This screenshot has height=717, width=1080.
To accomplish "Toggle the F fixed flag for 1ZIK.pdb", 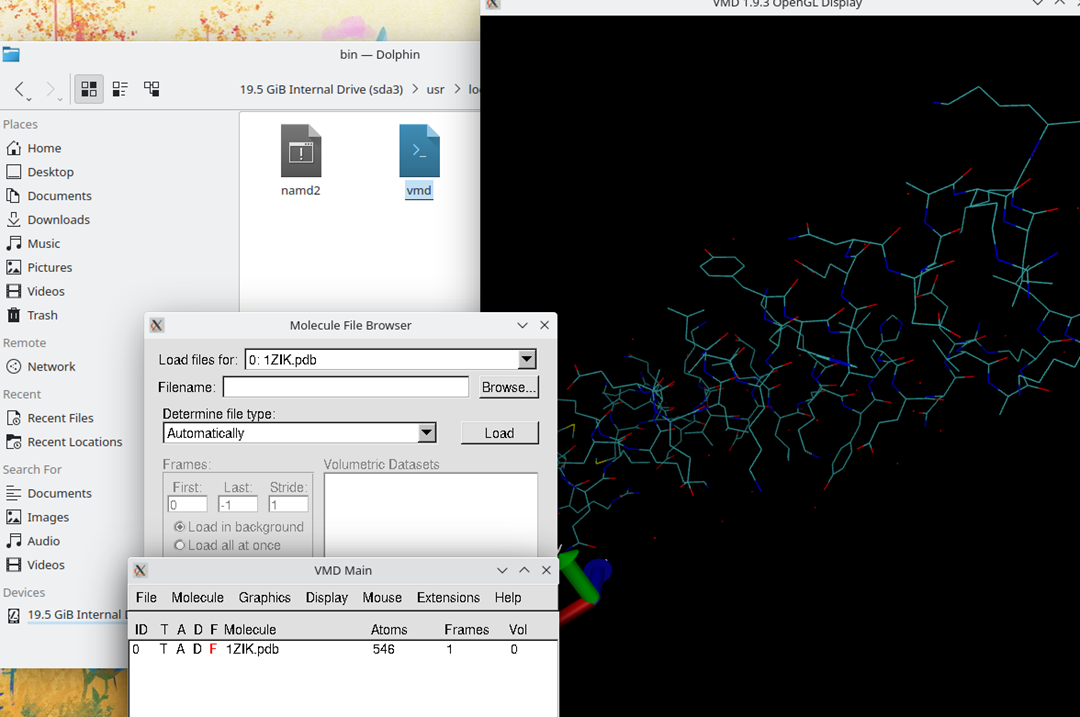I will pyautogui.click(x=213, y=649).
